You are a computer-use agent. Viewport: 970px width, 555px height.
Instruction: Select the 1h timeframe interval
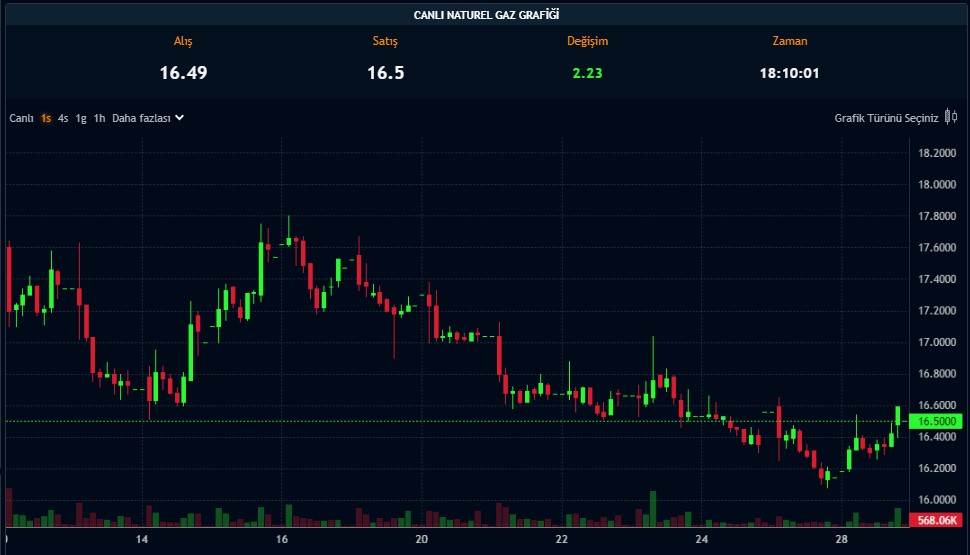pyautogui.click(x=99, y=118)
